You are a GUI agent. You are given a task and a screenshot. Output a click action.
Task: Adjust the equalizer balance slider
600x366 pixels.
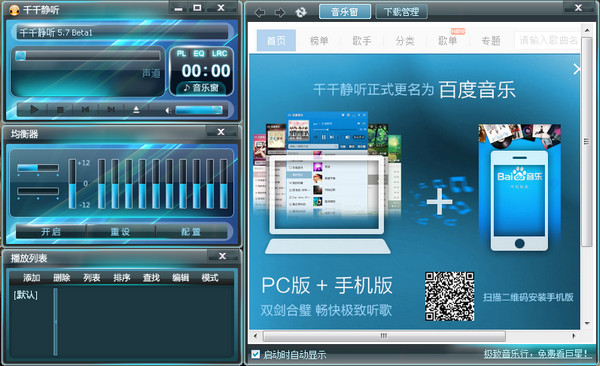(38, 168)
